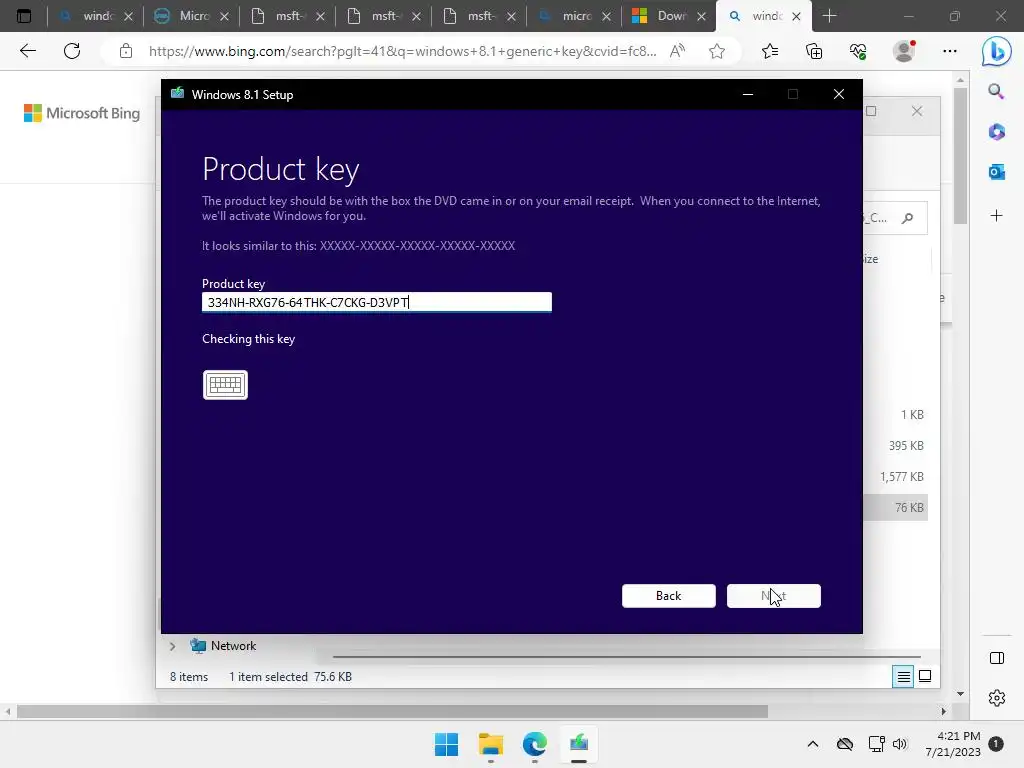Open Tab actions menu icon
This screenshot has height=768, width=1024.
[x=24, y=16]
